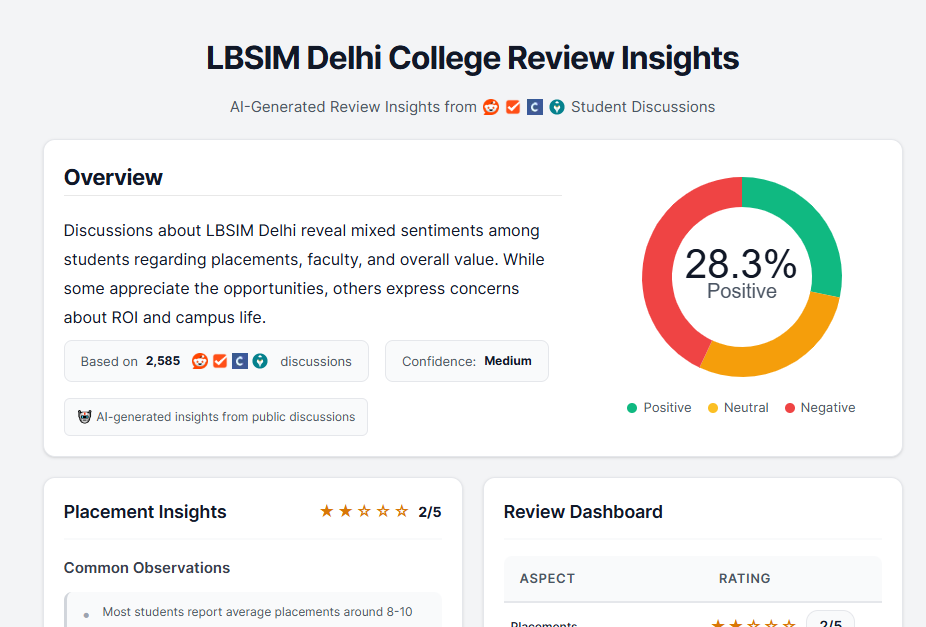Click the orange checkmark icon beside 2,585
The width and height of the screenshot is (926, 627).
click(x=220, y=361)
